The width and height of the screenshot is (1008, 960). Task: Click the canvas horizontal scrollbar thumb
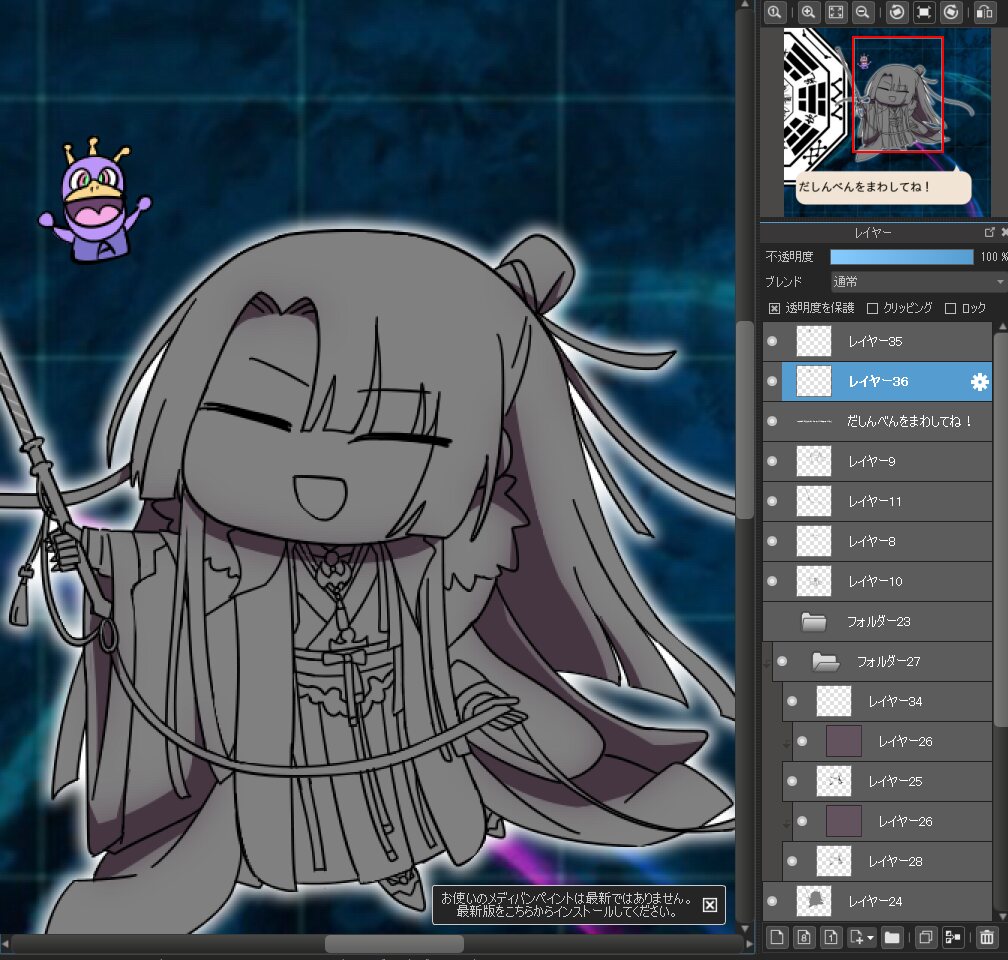tap(394, 944)
